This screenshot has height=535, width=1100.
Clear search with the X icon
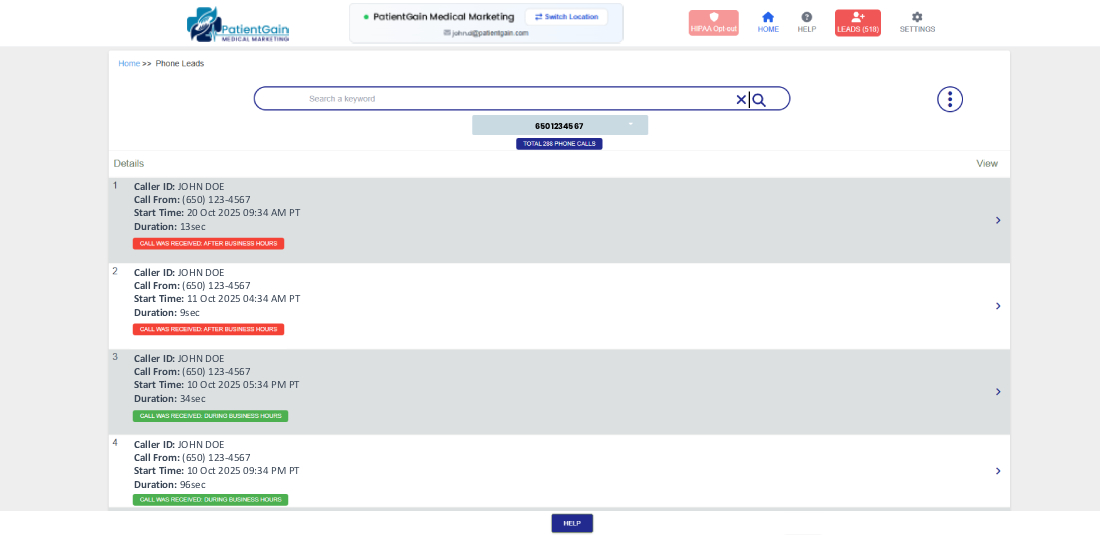[x=741, y=100]
